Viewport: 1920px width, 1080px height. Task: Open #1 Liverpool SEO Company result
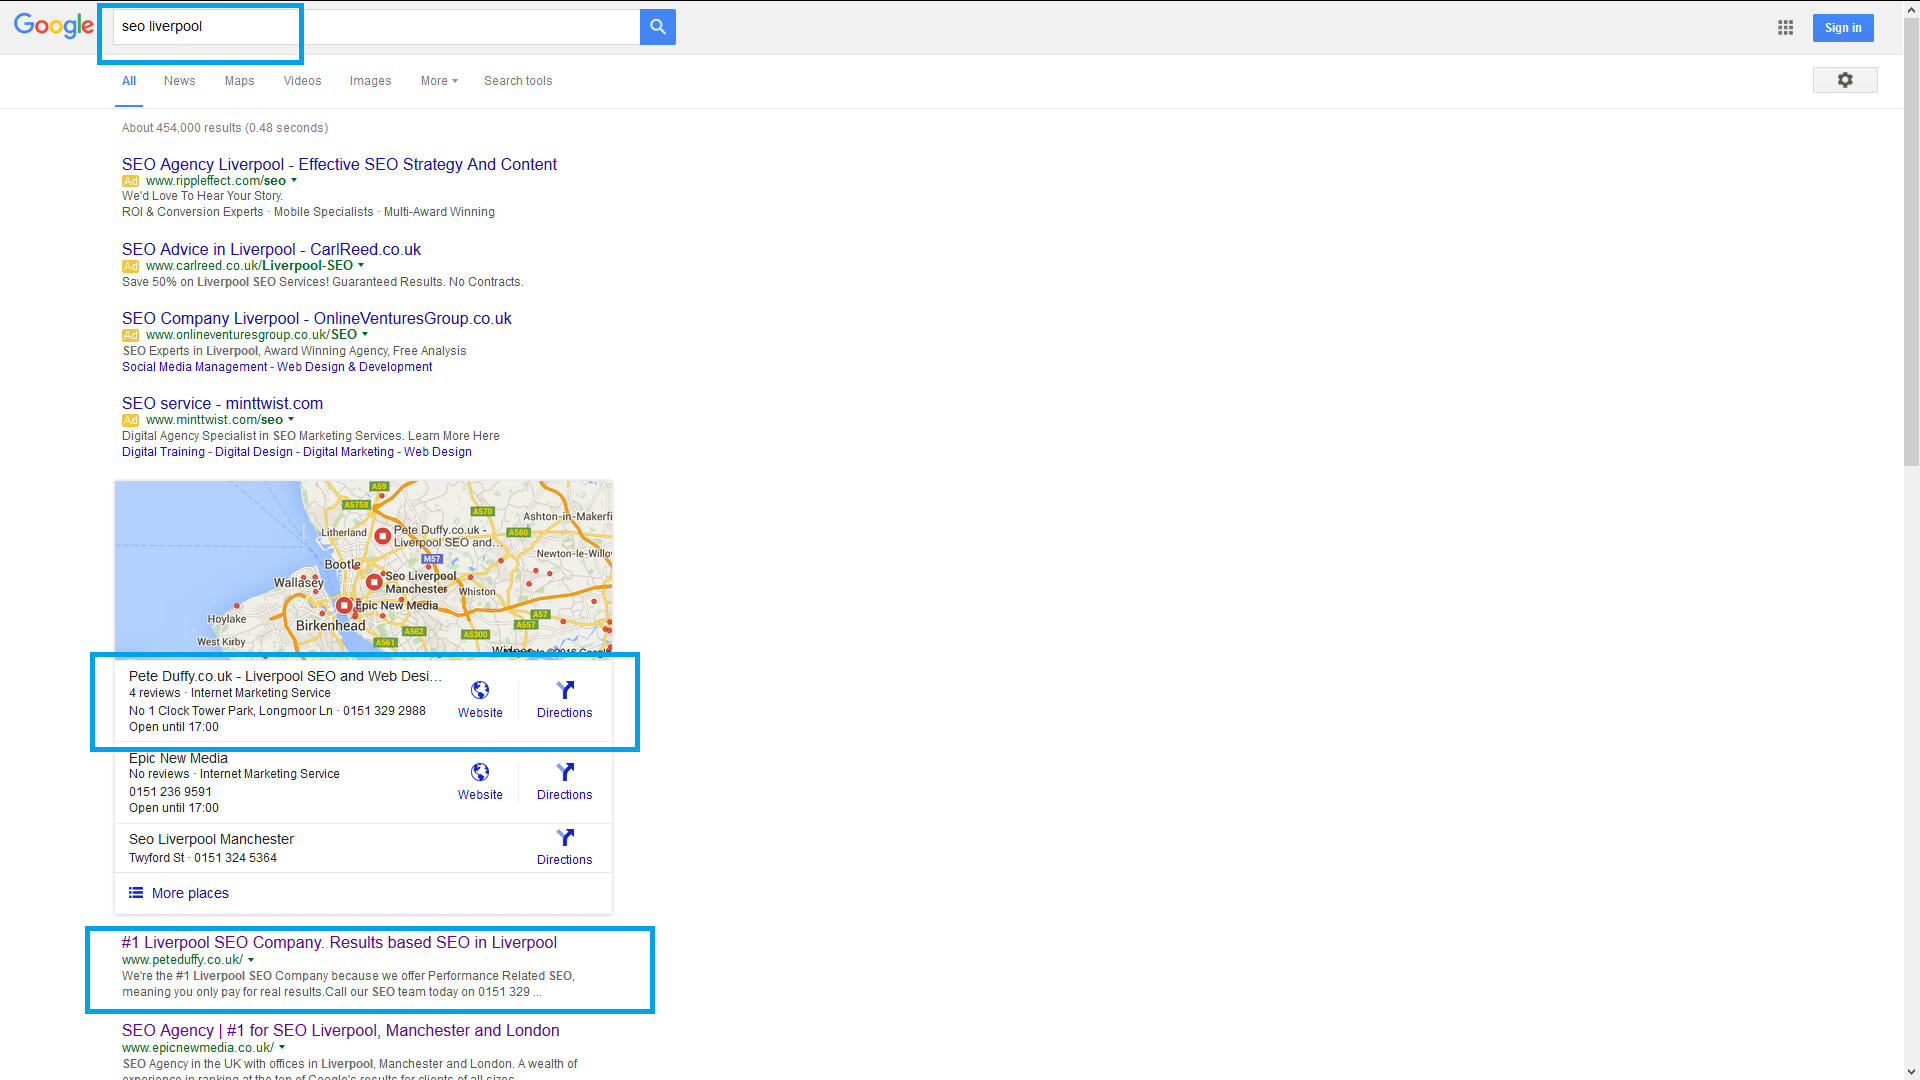(339, 942)
